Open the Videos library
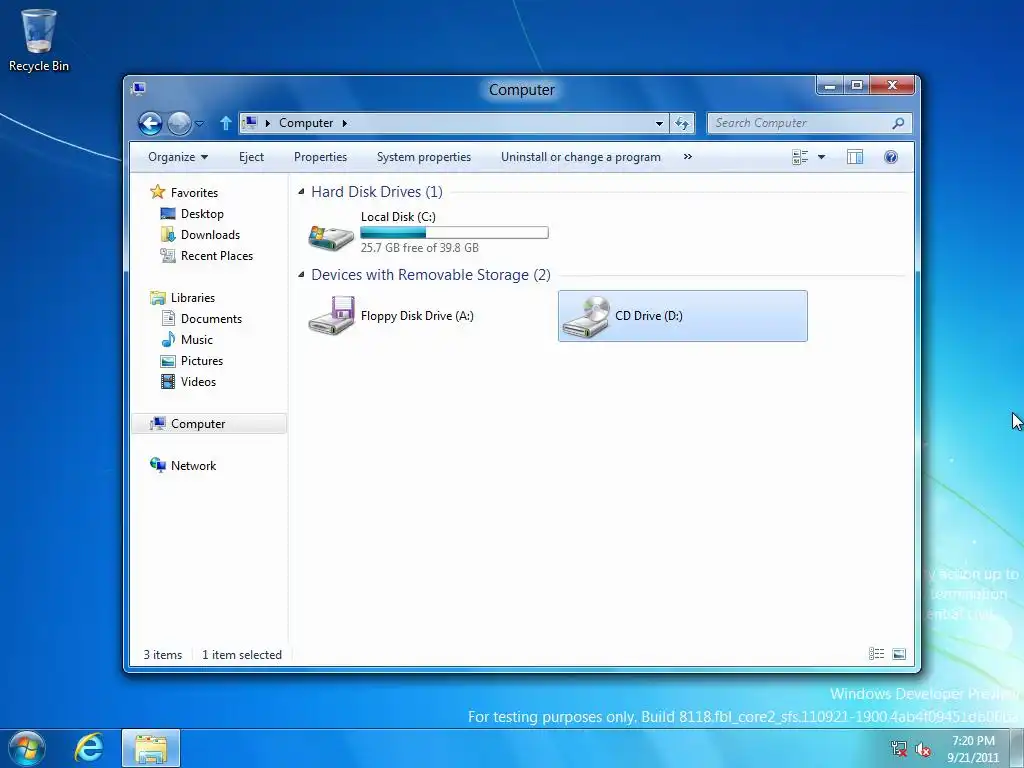The height and width of the screenshot is (768, 1024). [198, 381]
